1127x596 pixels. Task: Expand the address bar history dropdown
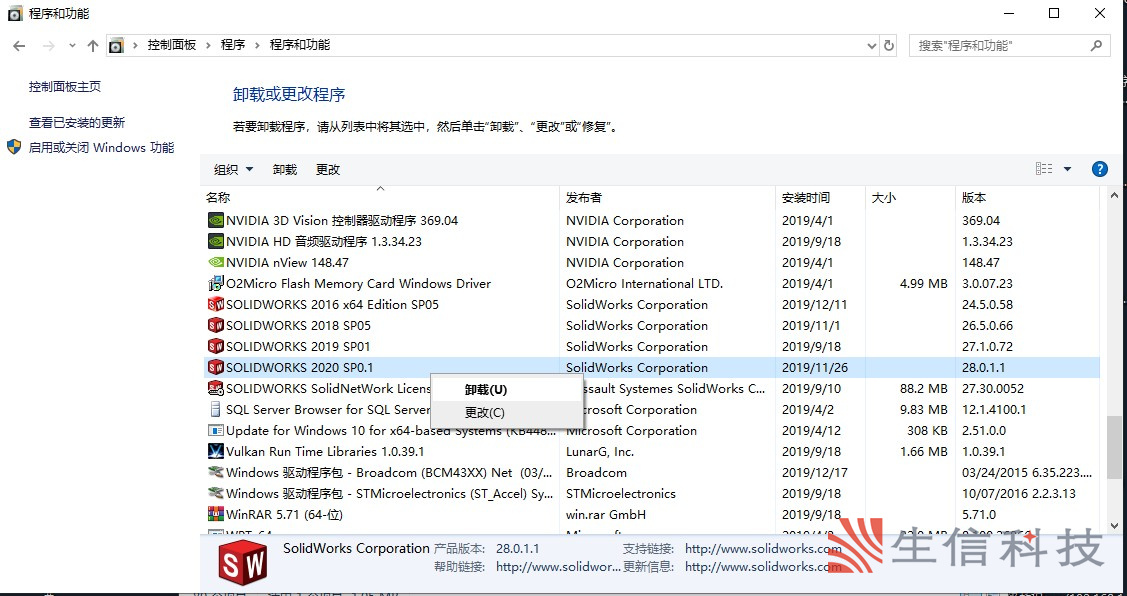pos(872,45)
